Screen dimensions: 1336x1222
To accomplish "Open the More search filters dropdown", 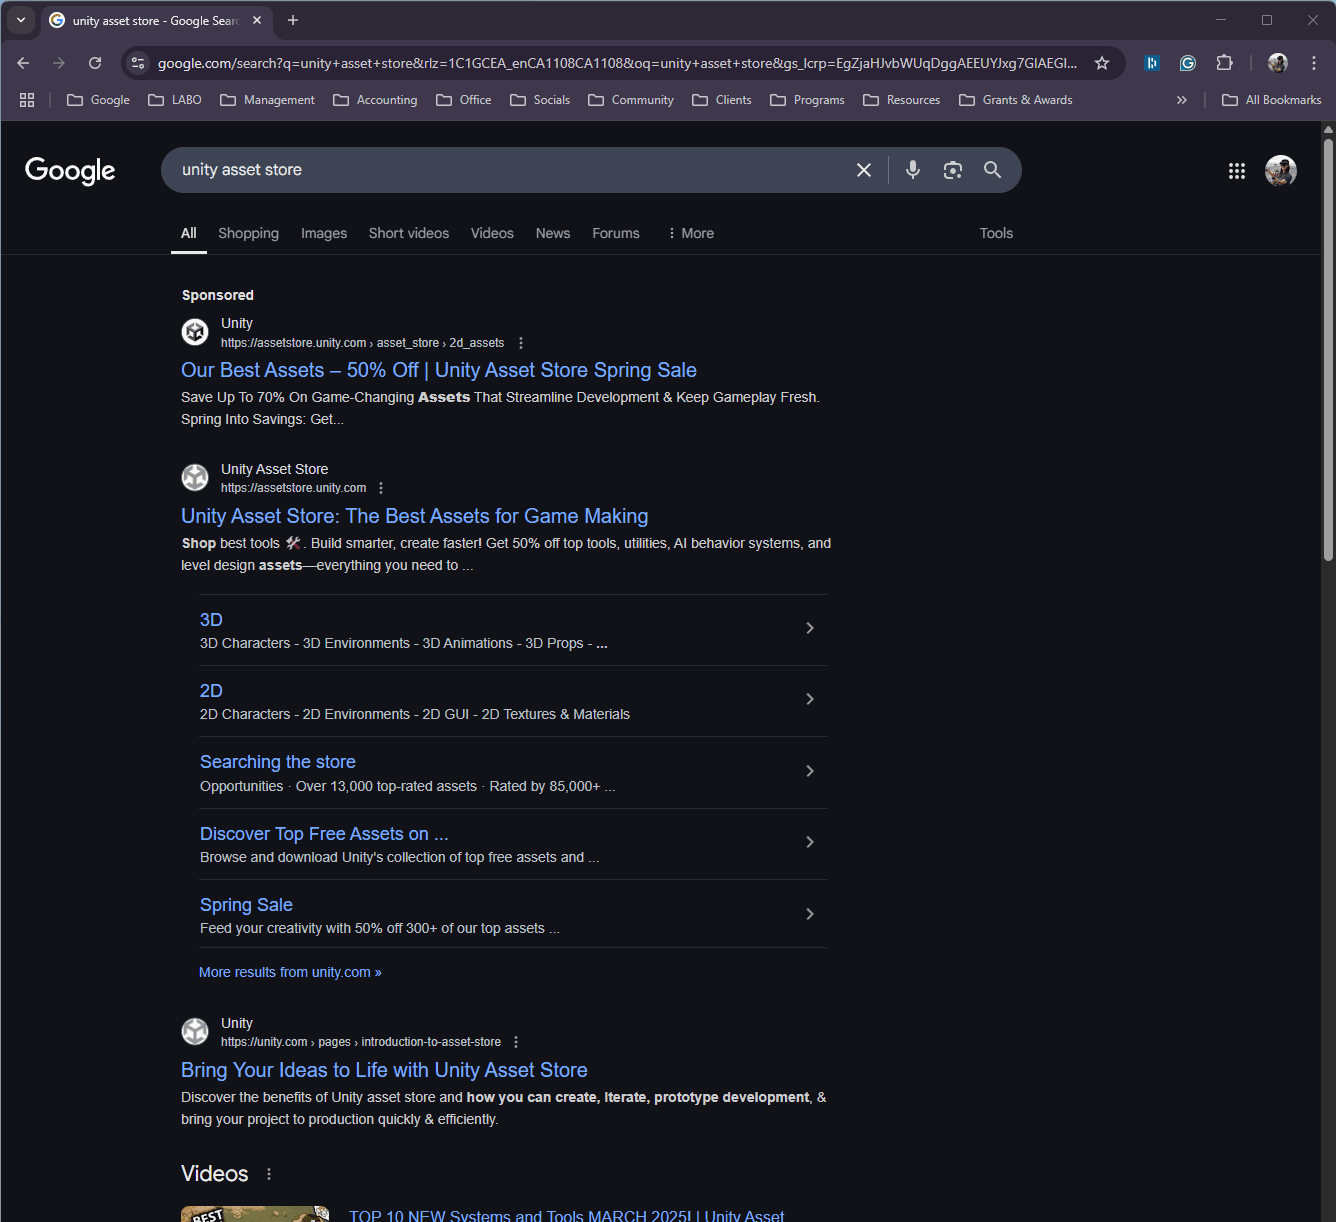I will tap(690, 233).
